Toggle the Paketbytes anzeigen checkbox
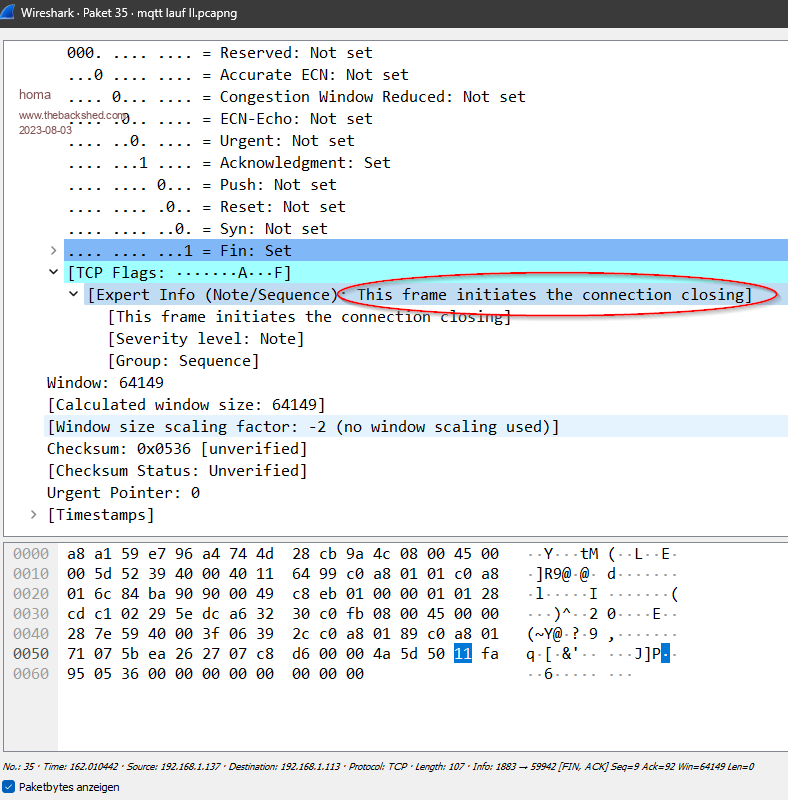Viewport: 788px width, 800px height. 10,787
